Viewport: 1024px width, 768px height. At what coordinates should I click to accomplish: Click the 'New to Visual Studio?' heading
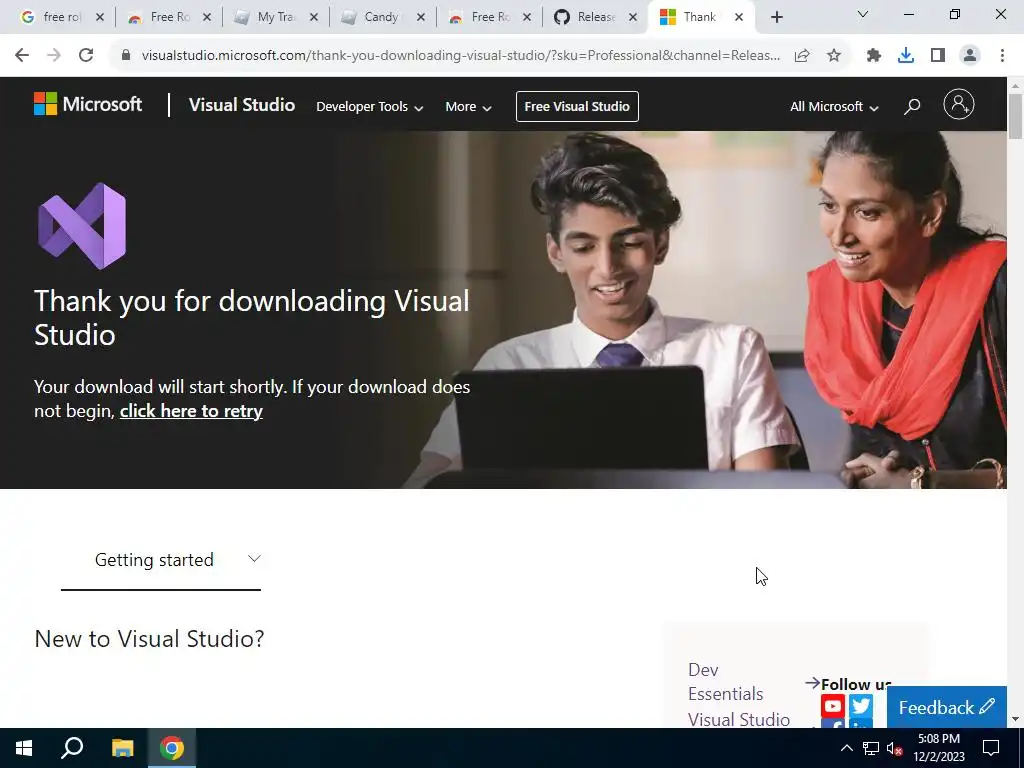pos(149,639)
